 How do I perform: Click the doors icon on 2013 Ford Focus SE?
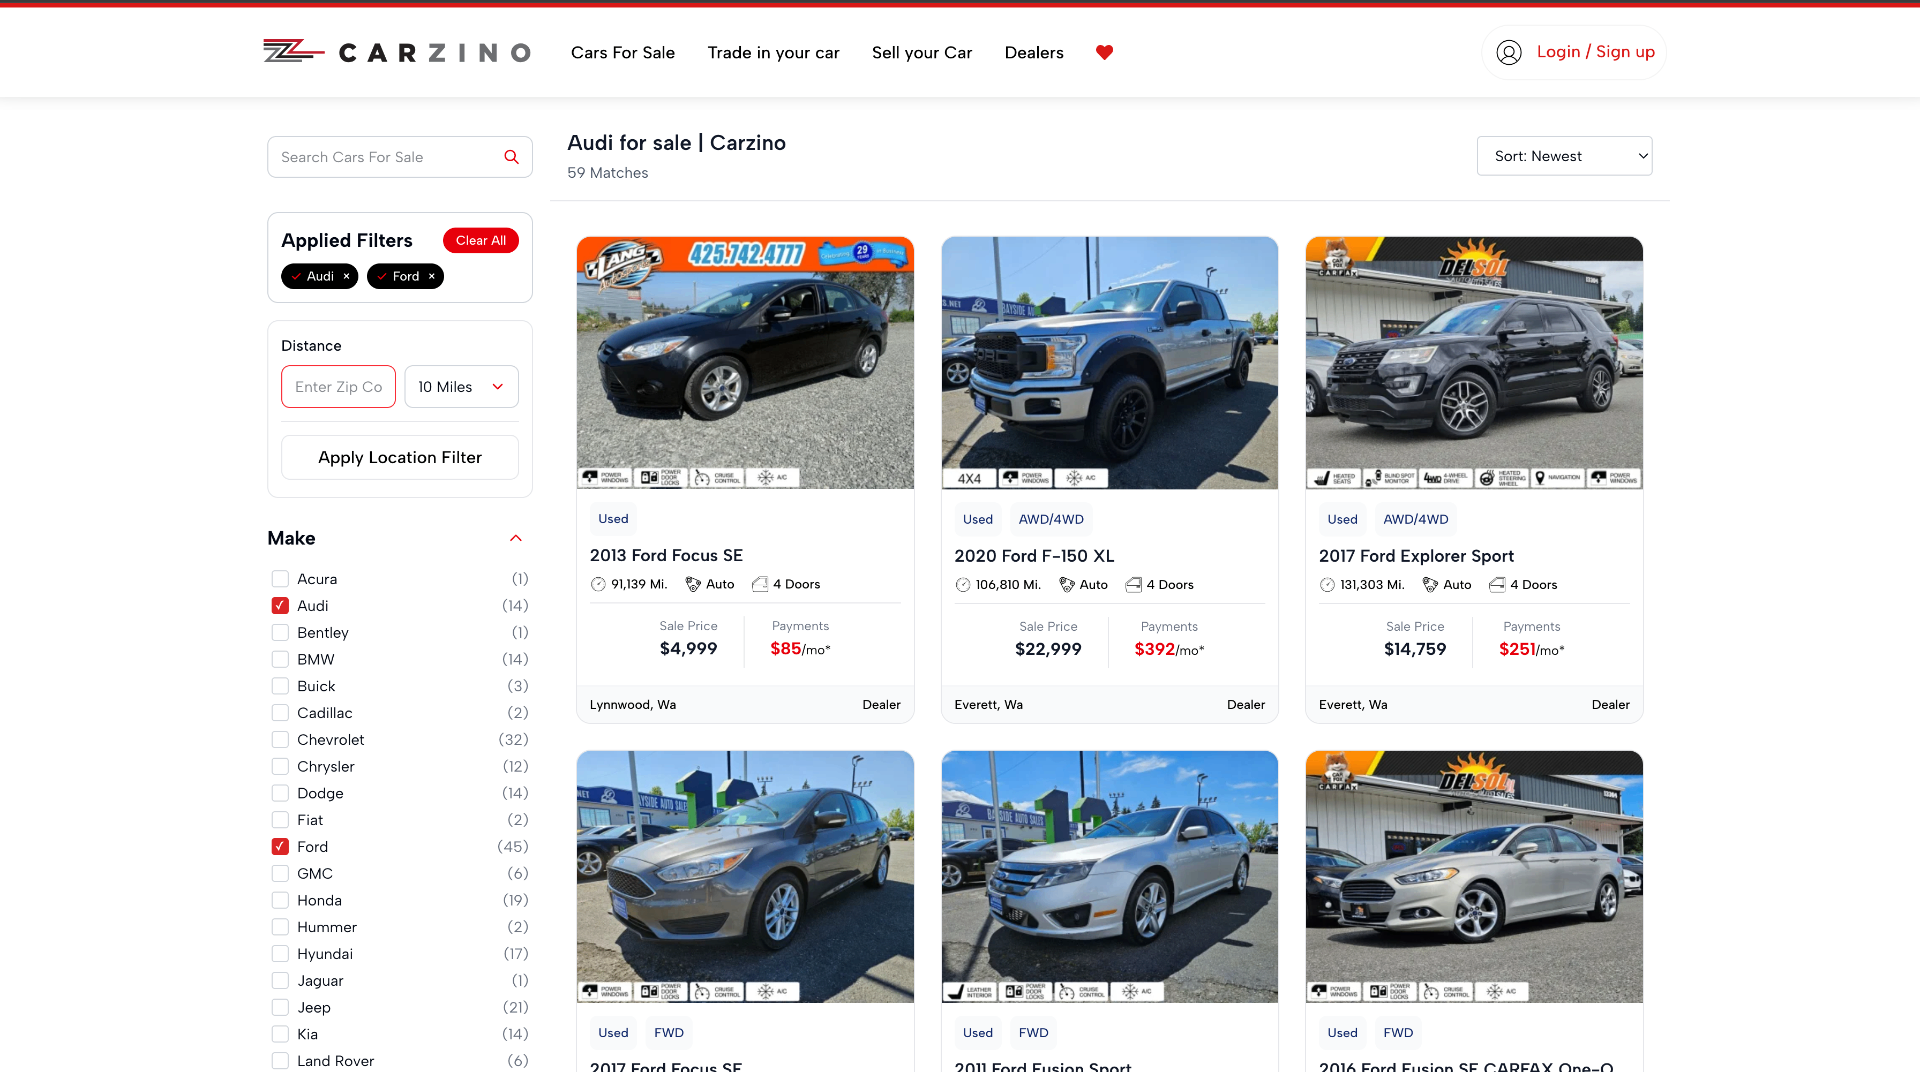tap(760, 584)
